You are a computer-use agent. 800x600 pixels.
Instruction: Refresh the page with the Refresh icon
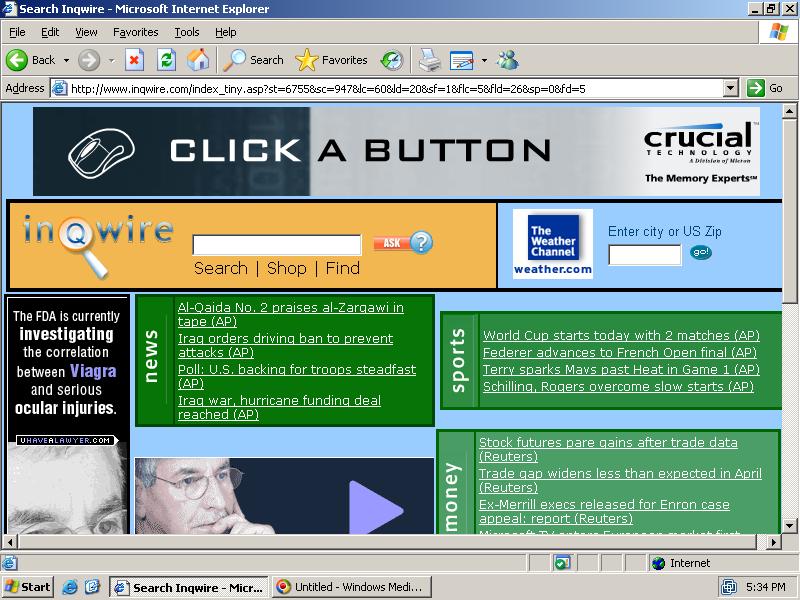tap(166, 60)
